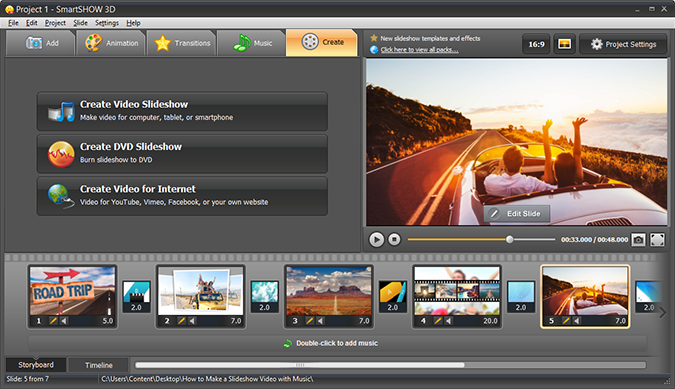Open the Edit menu
675x389 pixels.
(x=31, y=23)
